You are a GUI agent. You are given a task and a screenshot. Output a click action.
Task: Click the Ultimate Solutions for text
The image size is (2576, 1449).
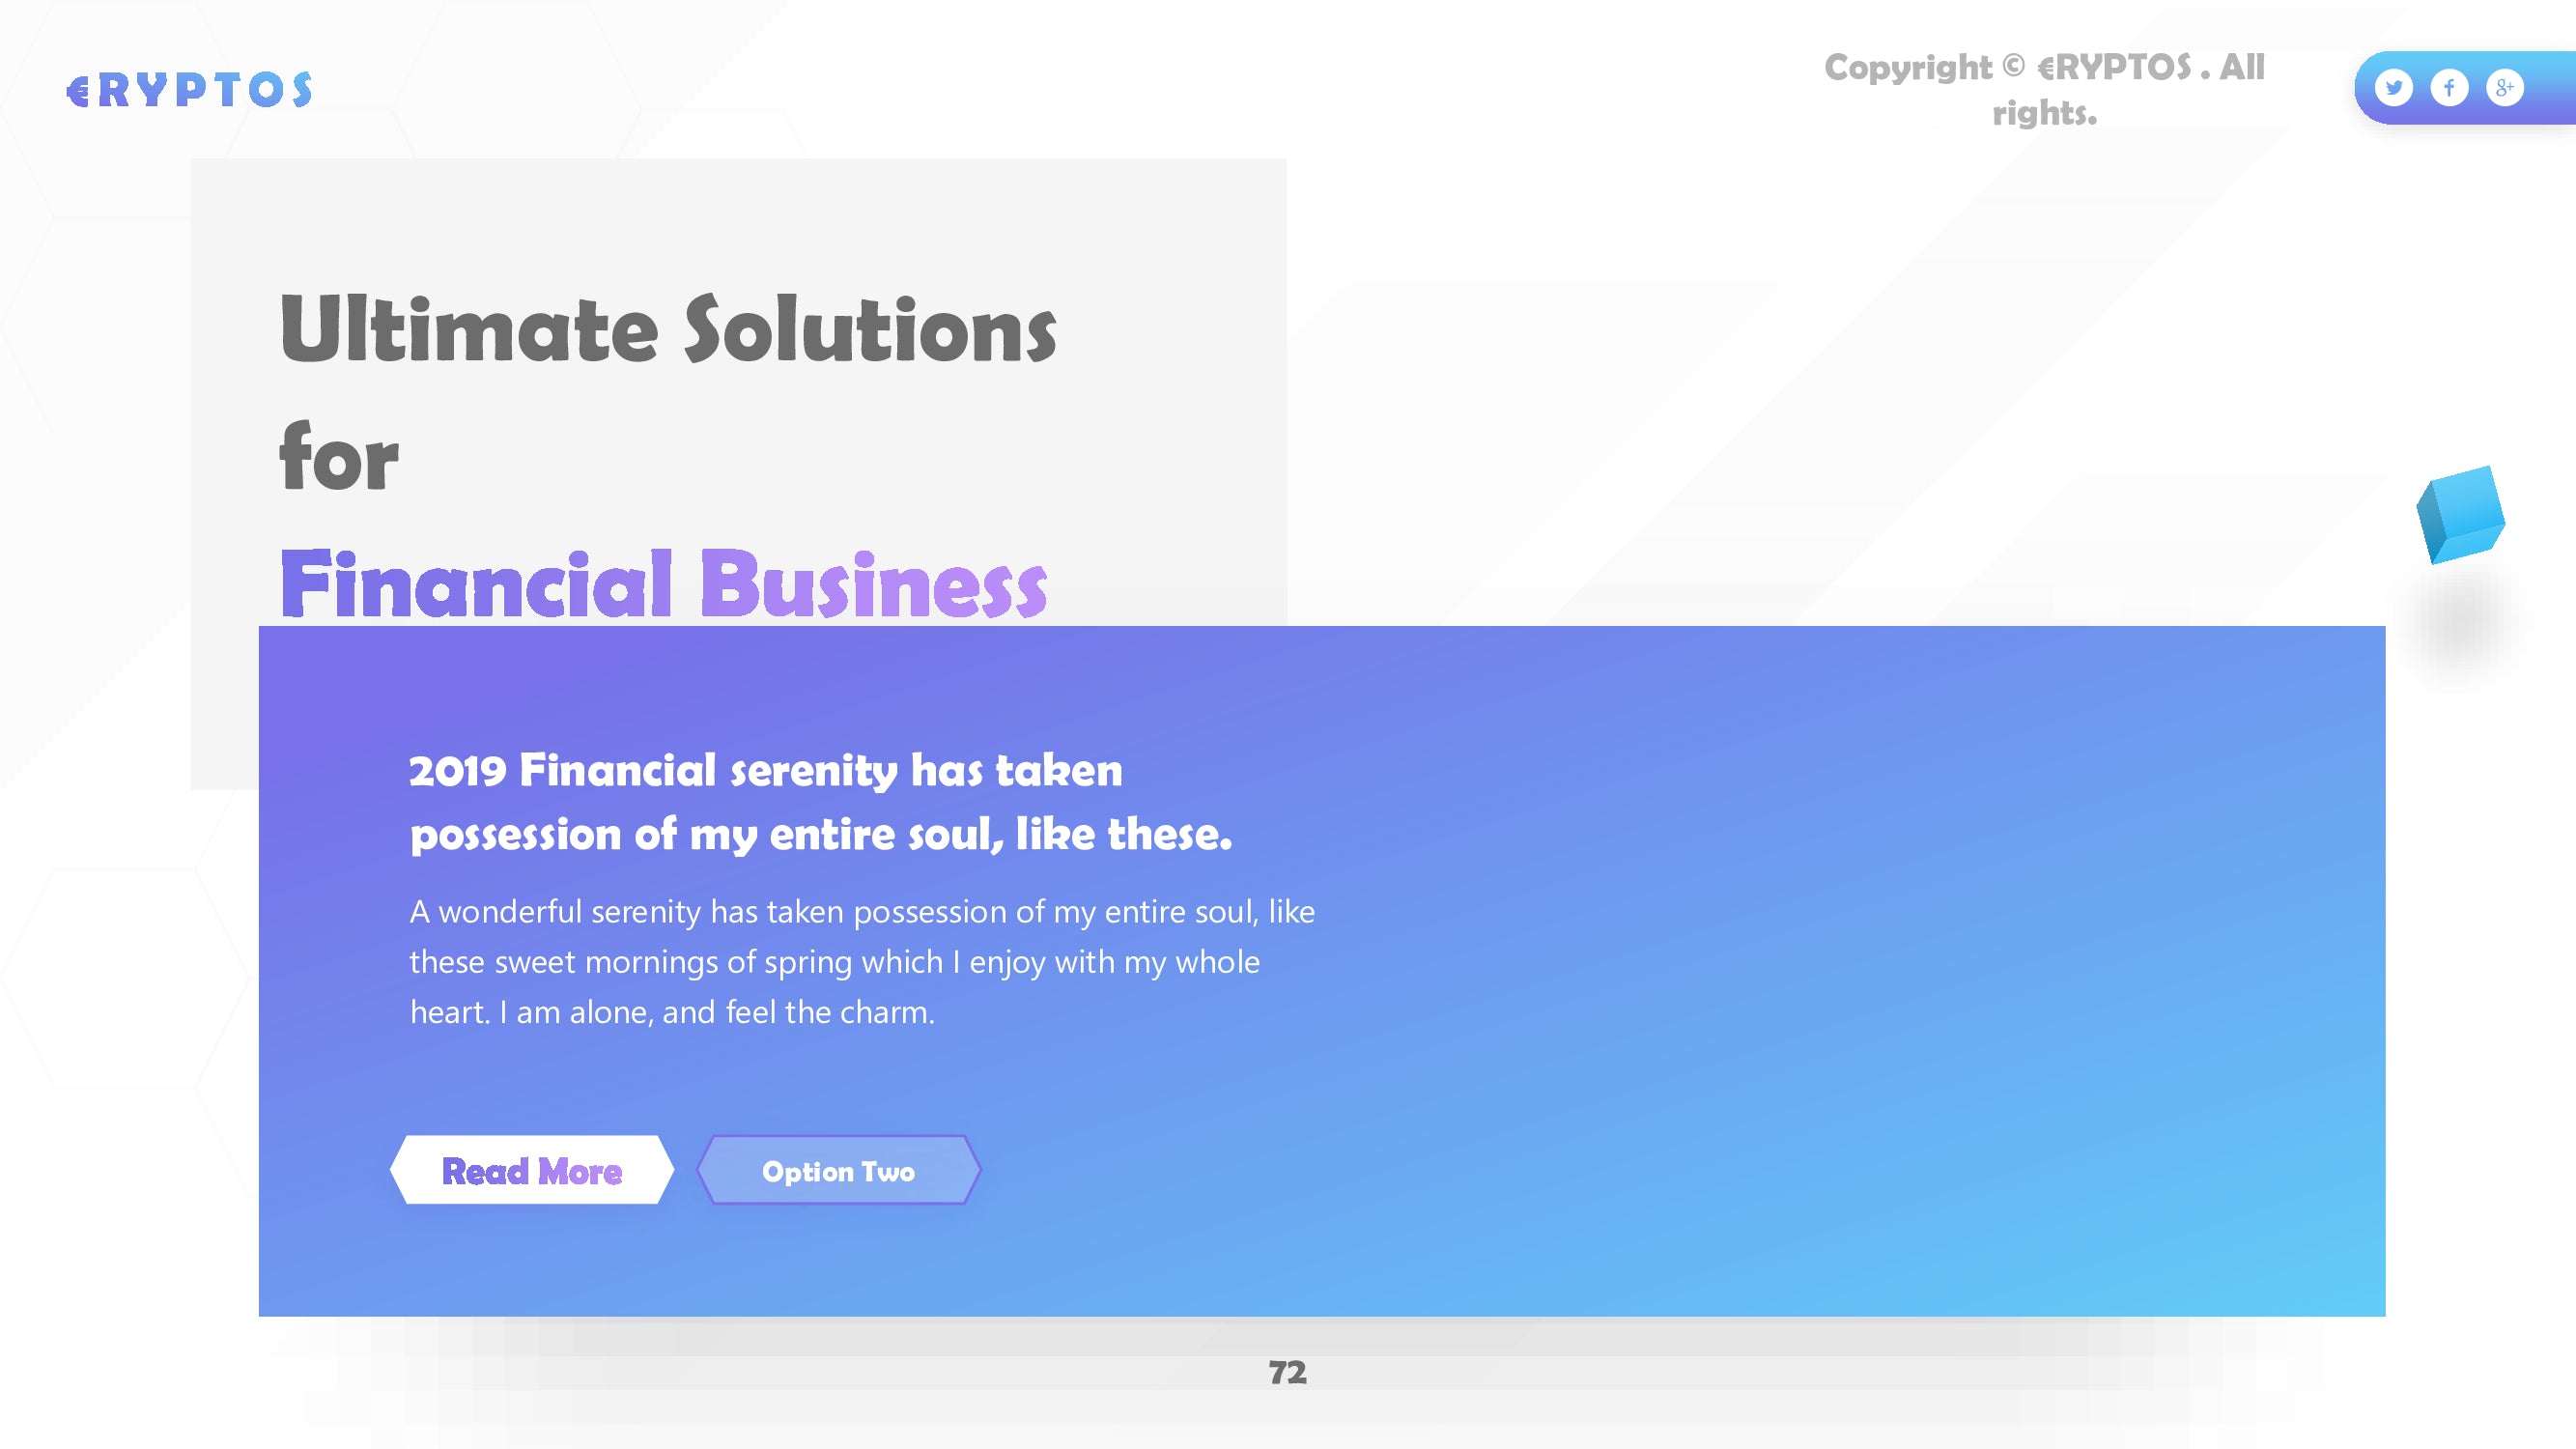tap(668, 384)
